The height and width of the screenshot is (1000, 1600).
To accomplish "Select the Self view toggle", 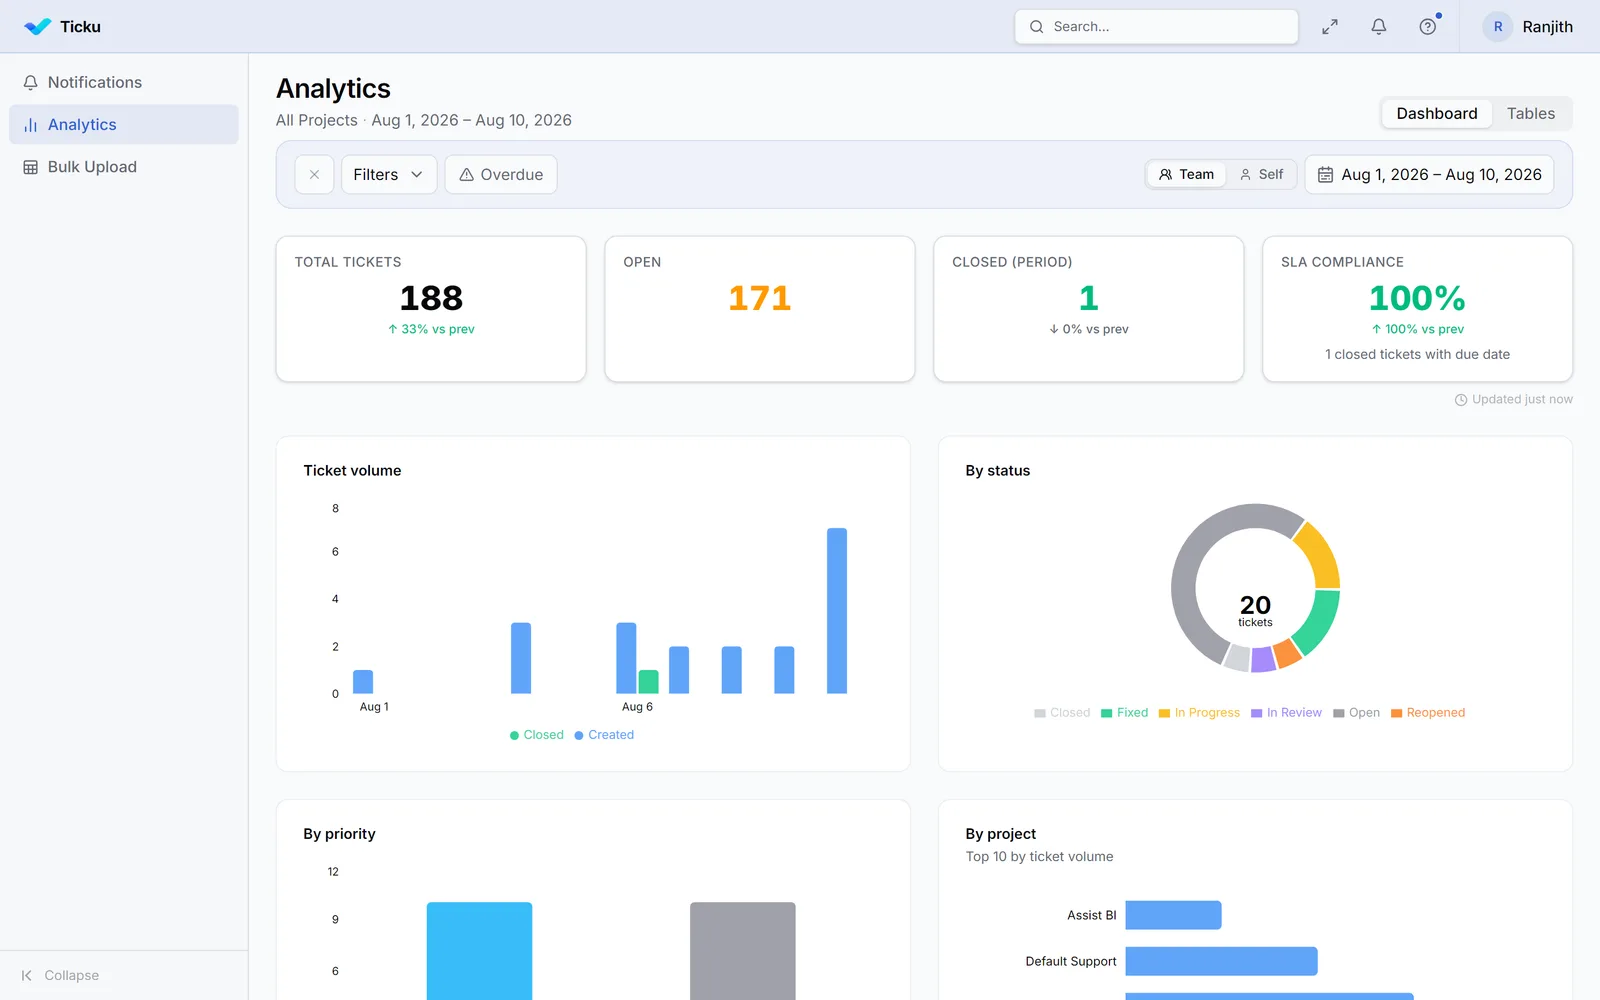I will tap(1261, 174).
